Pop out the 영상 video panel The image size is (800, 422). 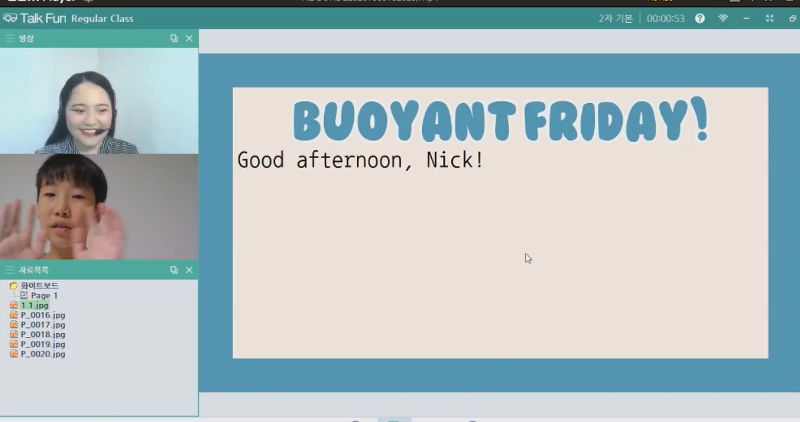(174, 38)
